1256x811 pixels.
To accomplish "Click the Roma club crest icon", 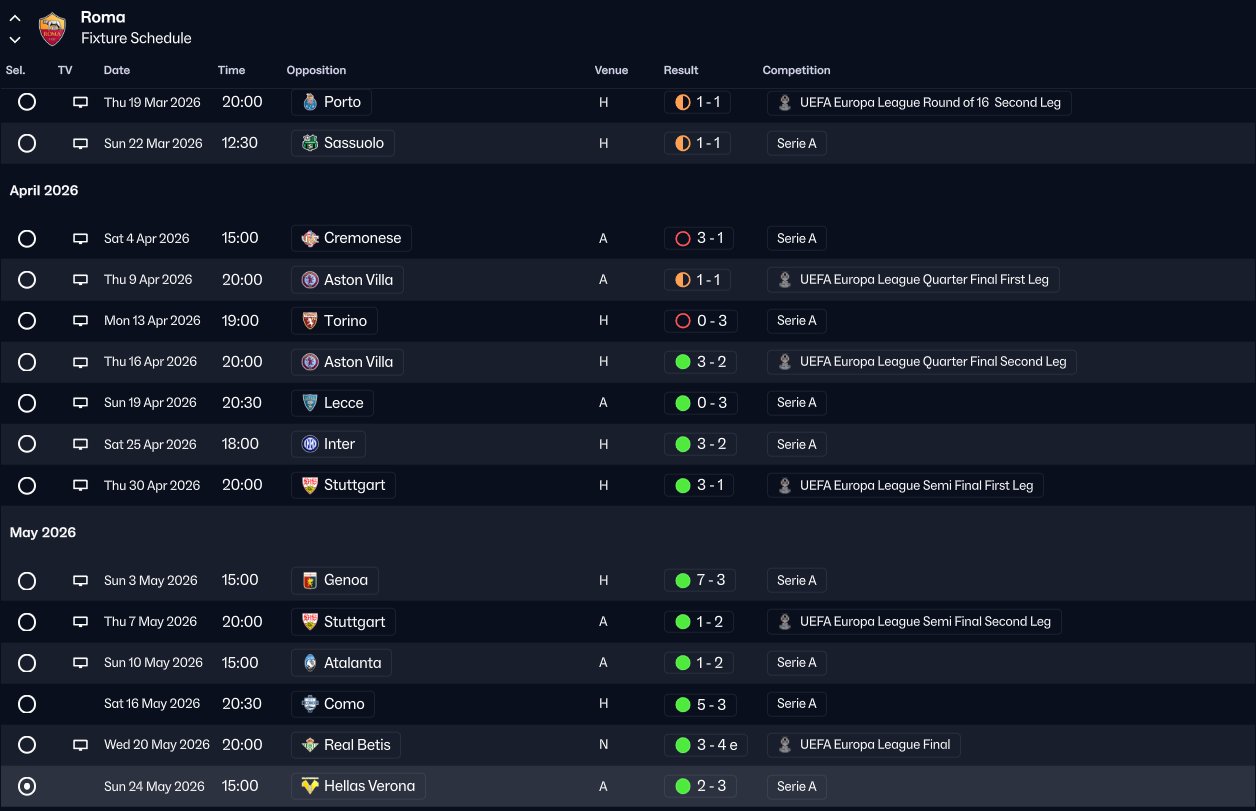I will 52,29.
